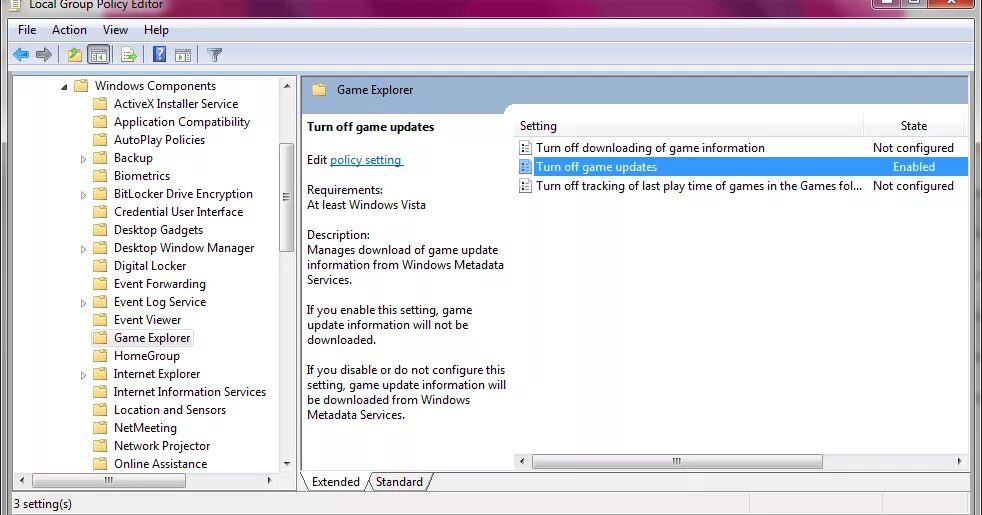
Task: Switch to the Standard tab
Action: click(x=400, y=482)
